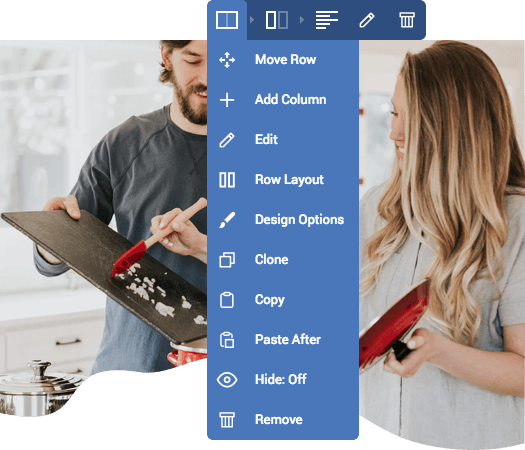Screen dimensions: 525x450
Task: Click the four-way move arrows icon
Action: tap(227, 60)
